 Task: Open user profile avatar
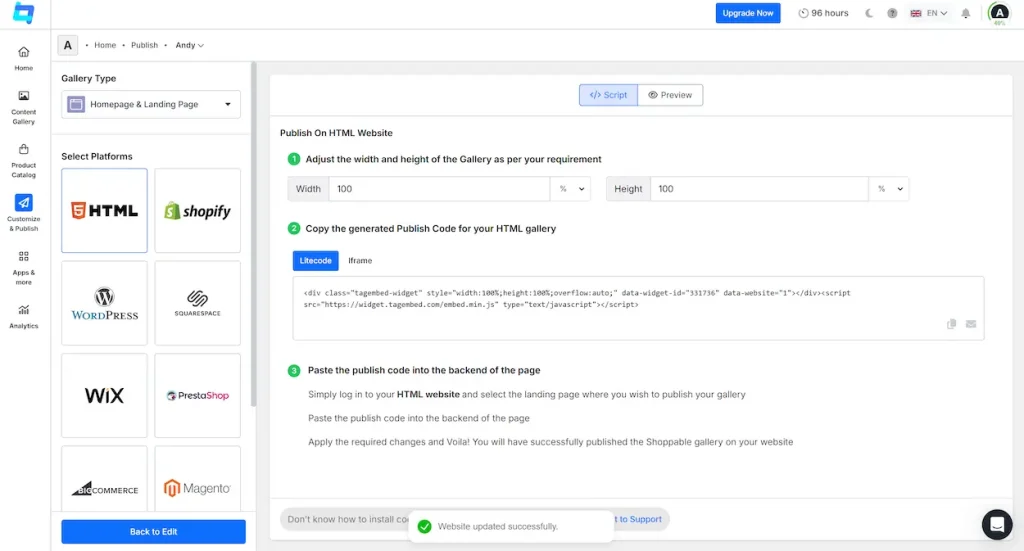point(999,13)
